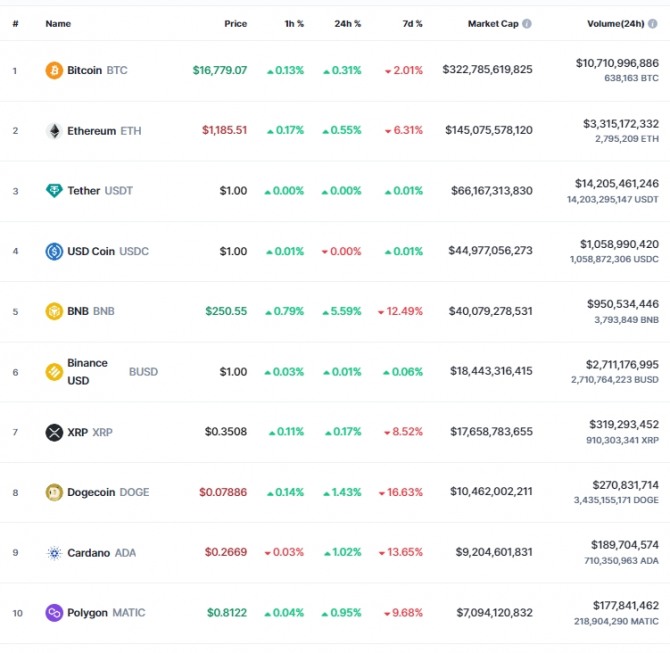
Task: Click the Bitcoin orange logo icon
Action: (54, 70)
